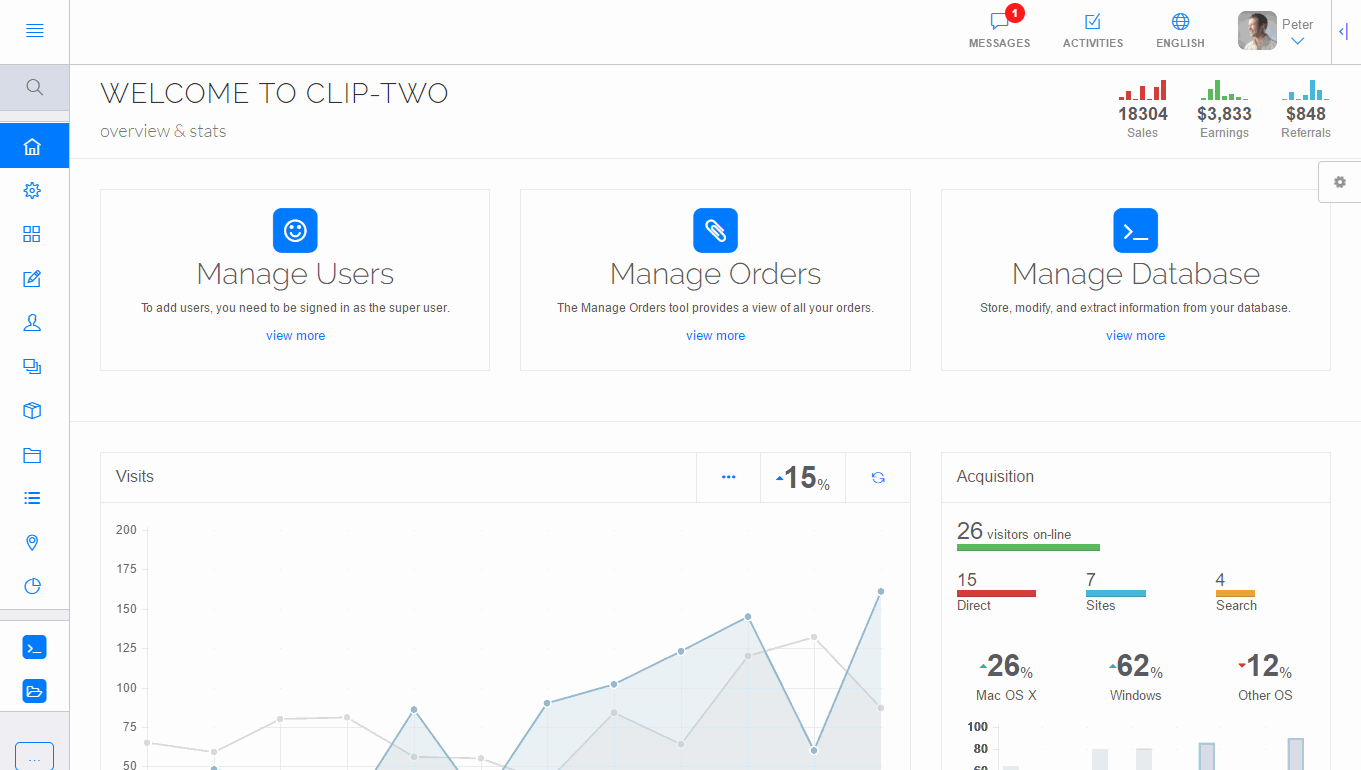Click the Manage Orders paperclip tile
Image resolution: width=1361 pixels, height=770 pixels.
point(715,230)
